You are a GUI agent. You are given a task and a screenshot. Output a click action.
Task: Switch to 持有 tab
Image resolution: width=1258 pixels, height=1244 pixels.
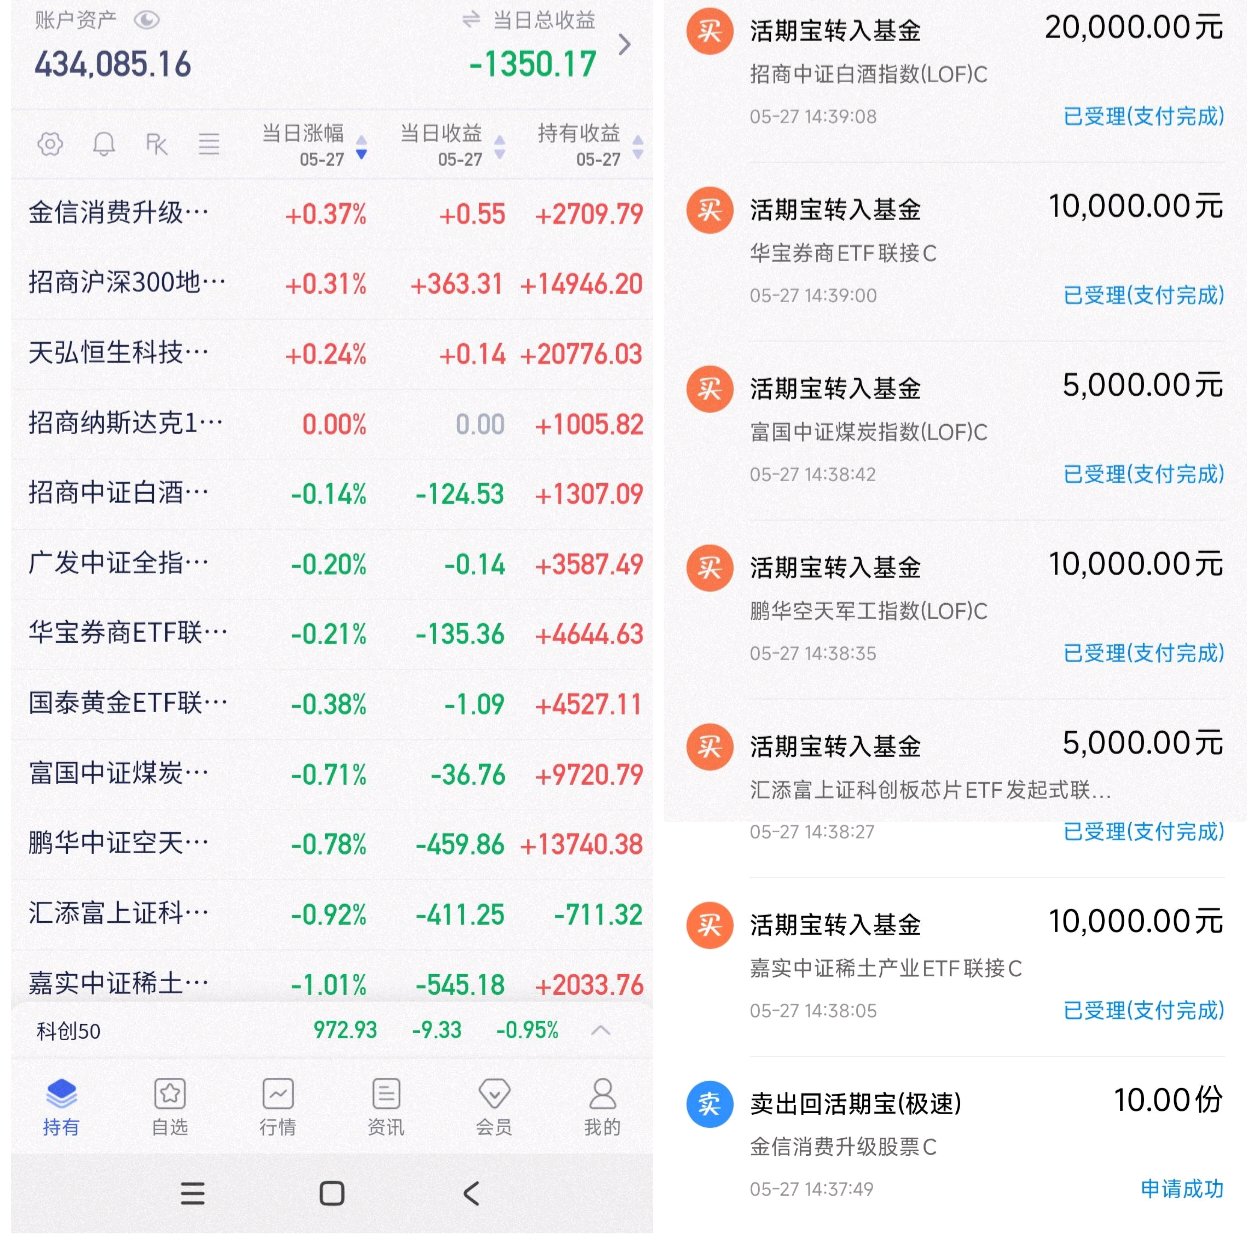click(61, 1107)
